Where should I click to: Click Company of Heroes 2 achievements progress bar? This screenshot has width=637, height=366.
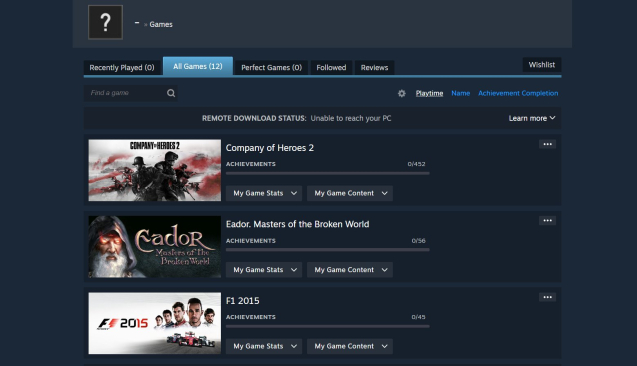pos(327,173)
